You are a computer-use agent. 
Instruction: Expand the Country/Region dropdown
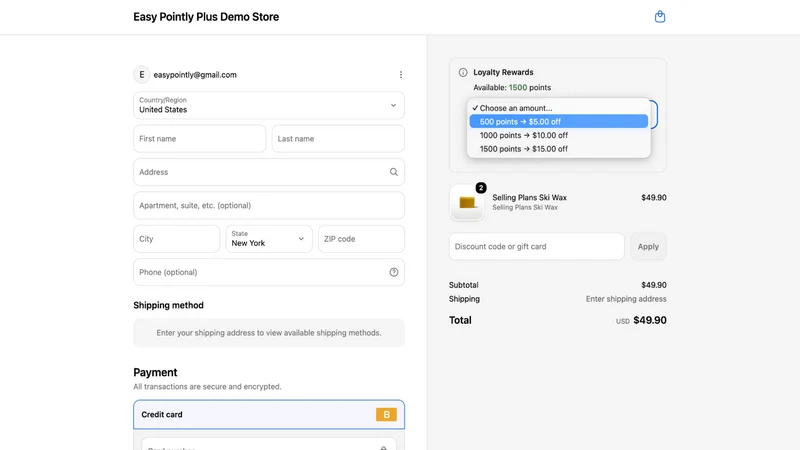269,105
